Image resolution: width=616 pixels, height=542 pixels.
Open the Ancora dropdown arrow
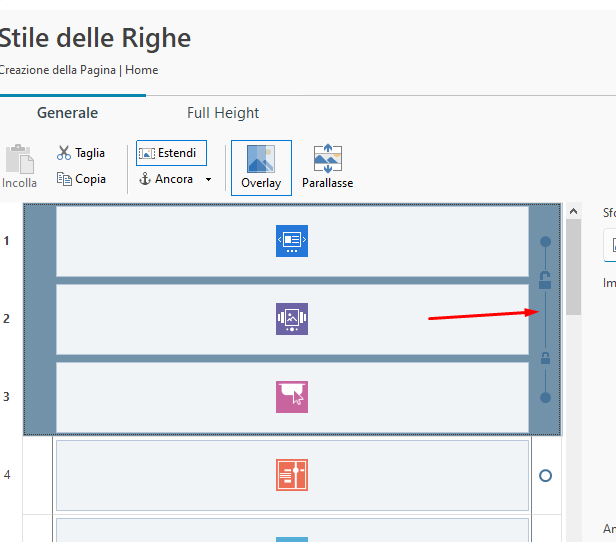click(x=209, y=179)
